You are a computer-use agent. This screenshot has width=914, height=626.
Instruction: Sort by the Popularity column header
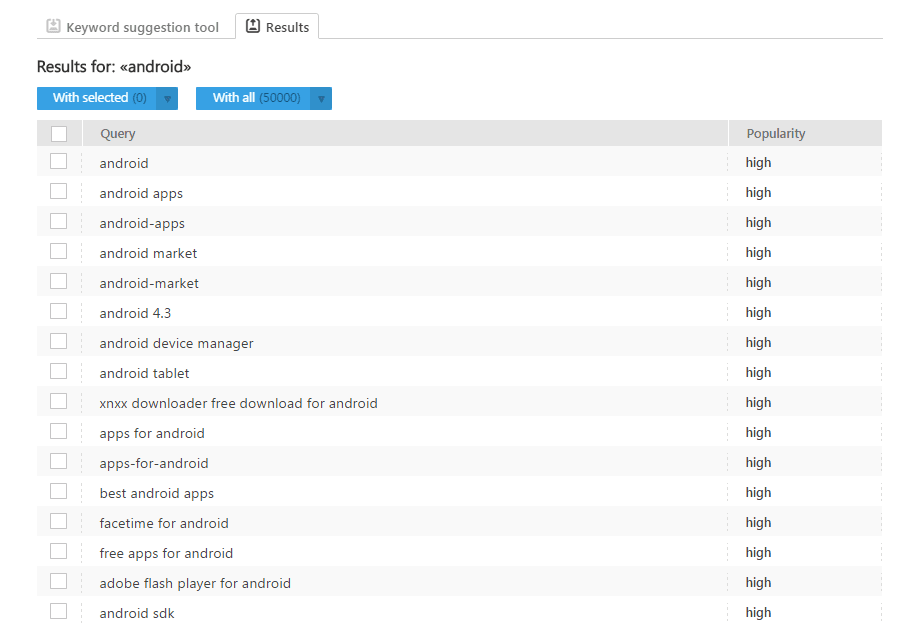(776, 133)
